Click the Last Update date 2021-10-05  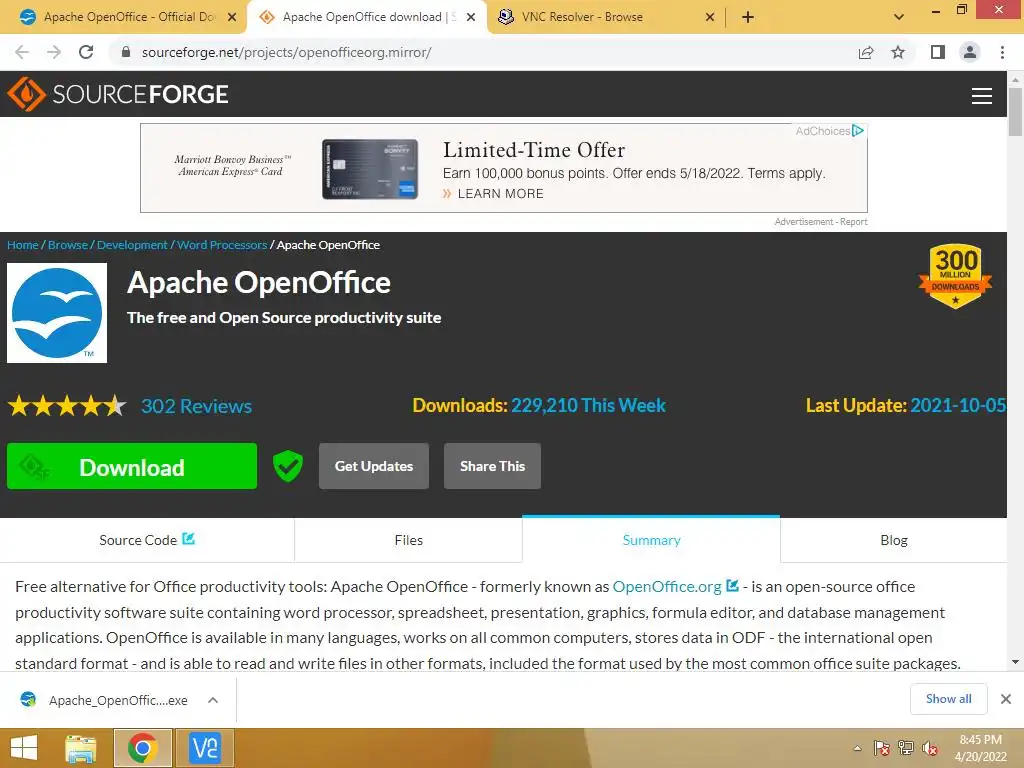pyautogui.click(x=958, y=406)
